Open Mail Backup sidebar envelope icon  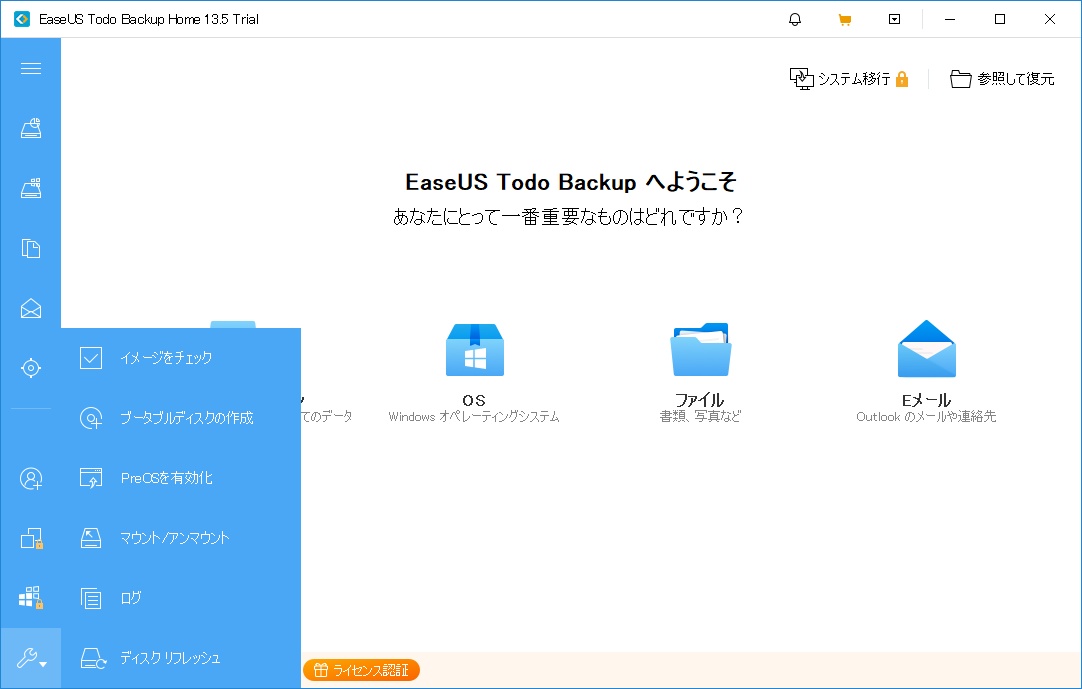30,309
